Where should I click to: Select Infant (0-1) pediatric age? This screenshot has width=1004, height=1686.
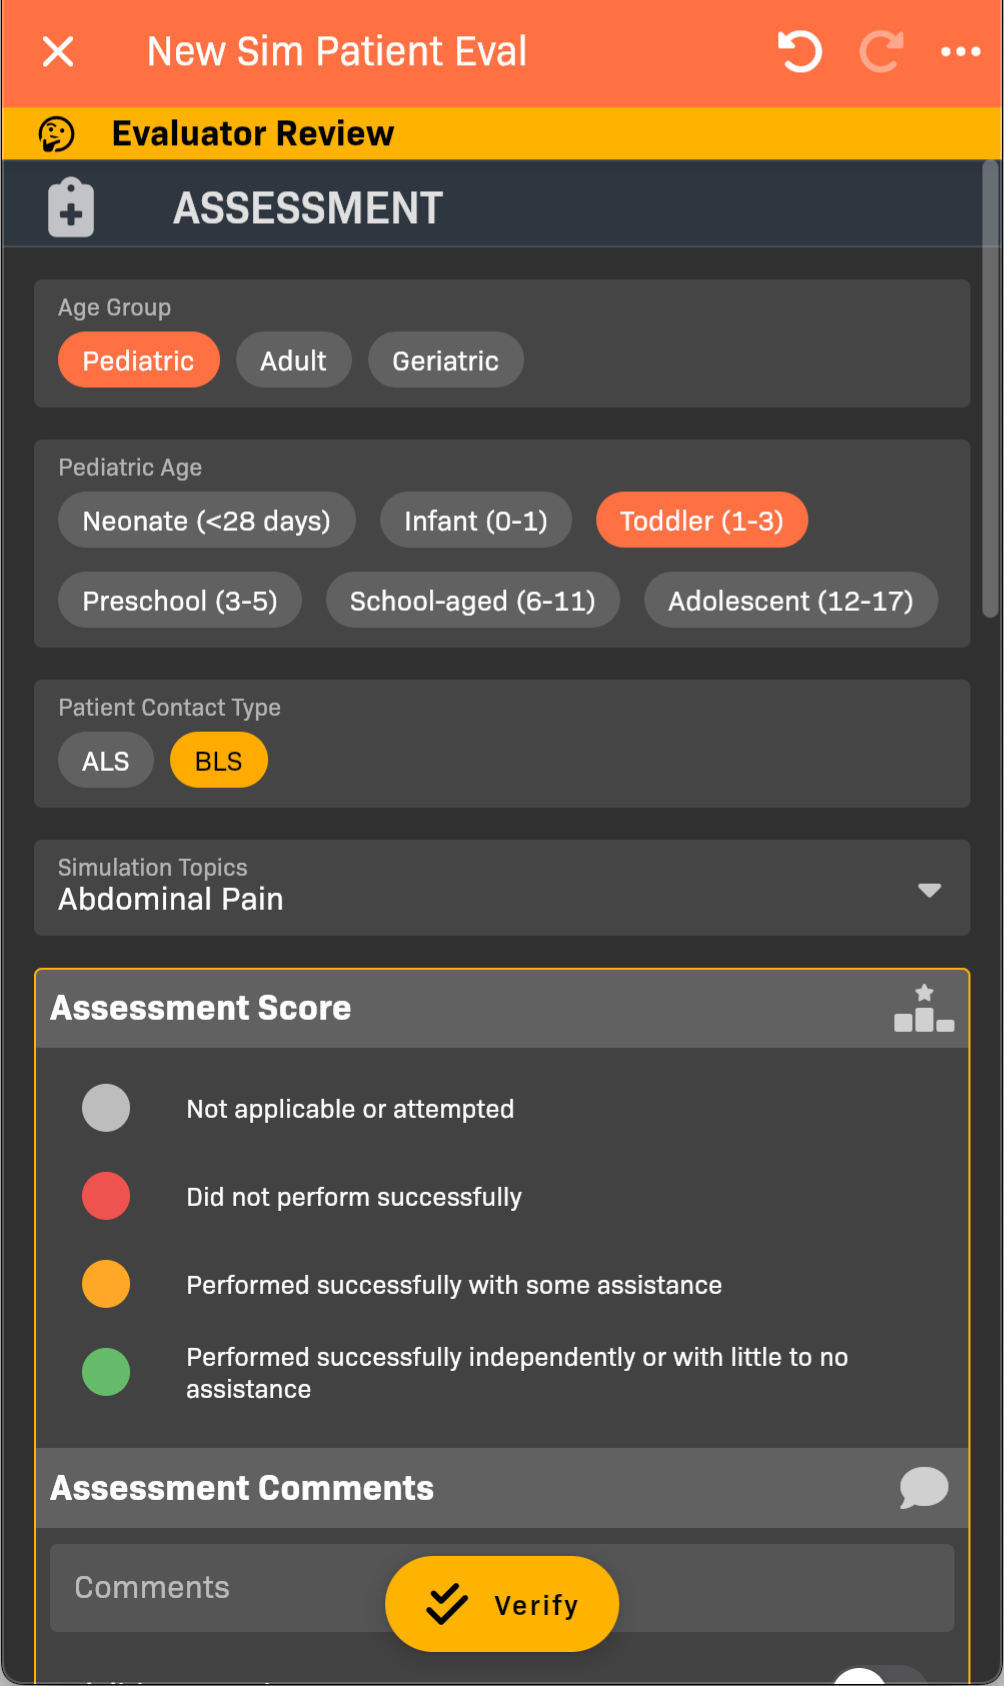475,521
